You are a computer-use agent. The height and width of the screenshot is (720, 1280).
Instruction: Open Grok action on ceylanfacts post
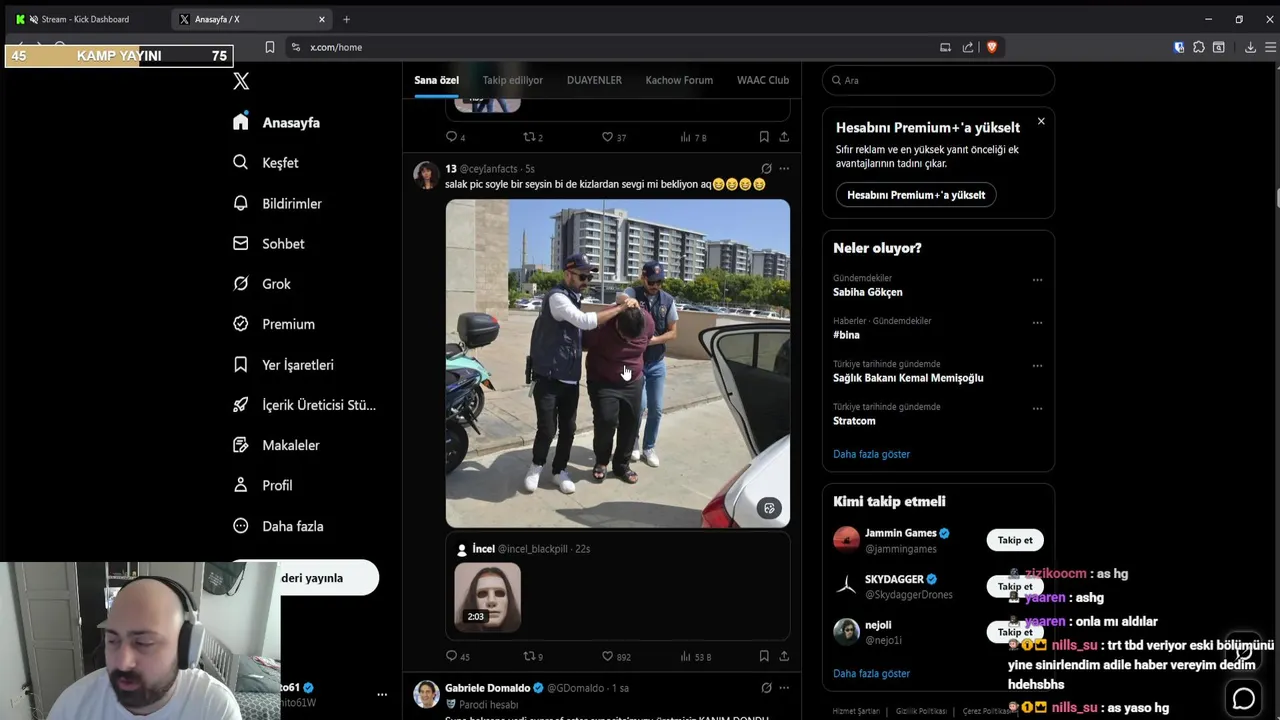[x=766, y=169]
